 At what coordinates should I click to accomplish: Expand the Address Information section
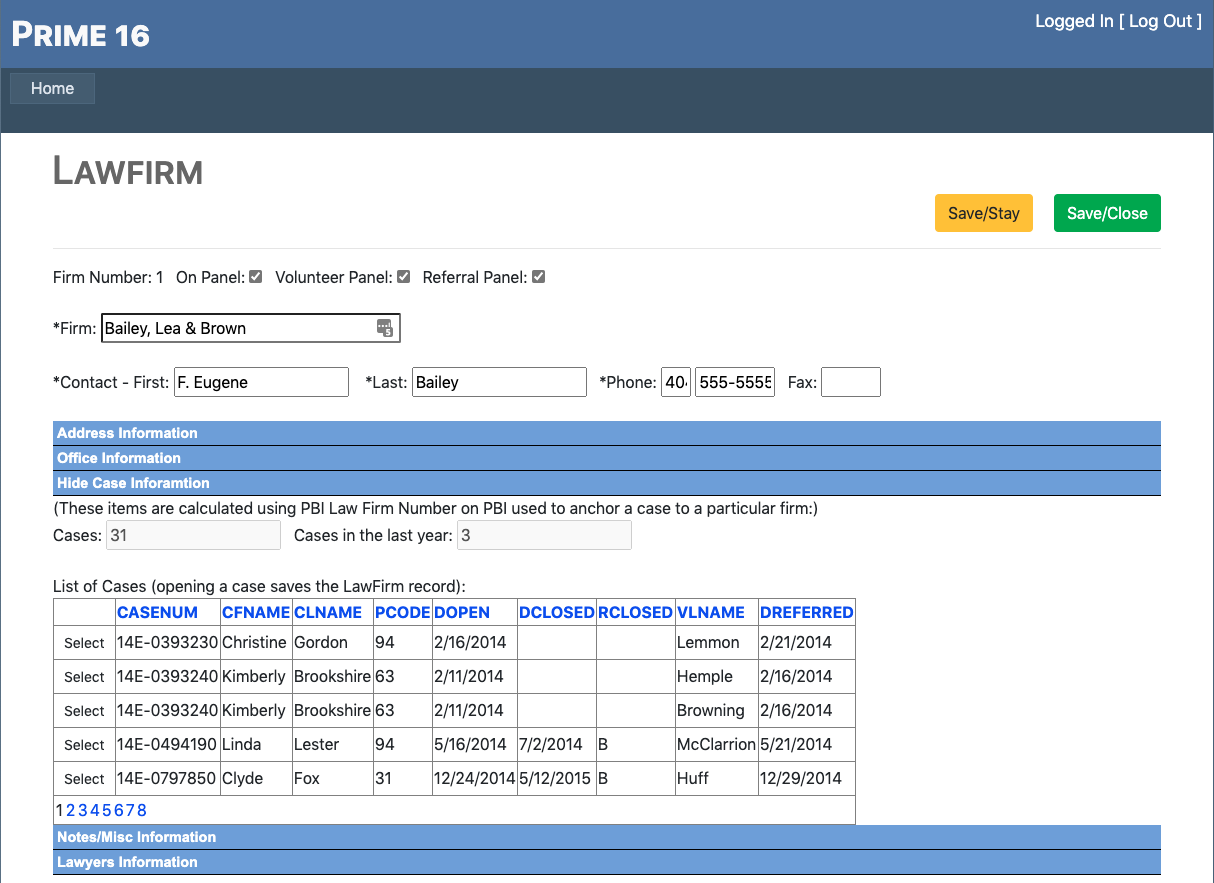[x=127, y=433]
